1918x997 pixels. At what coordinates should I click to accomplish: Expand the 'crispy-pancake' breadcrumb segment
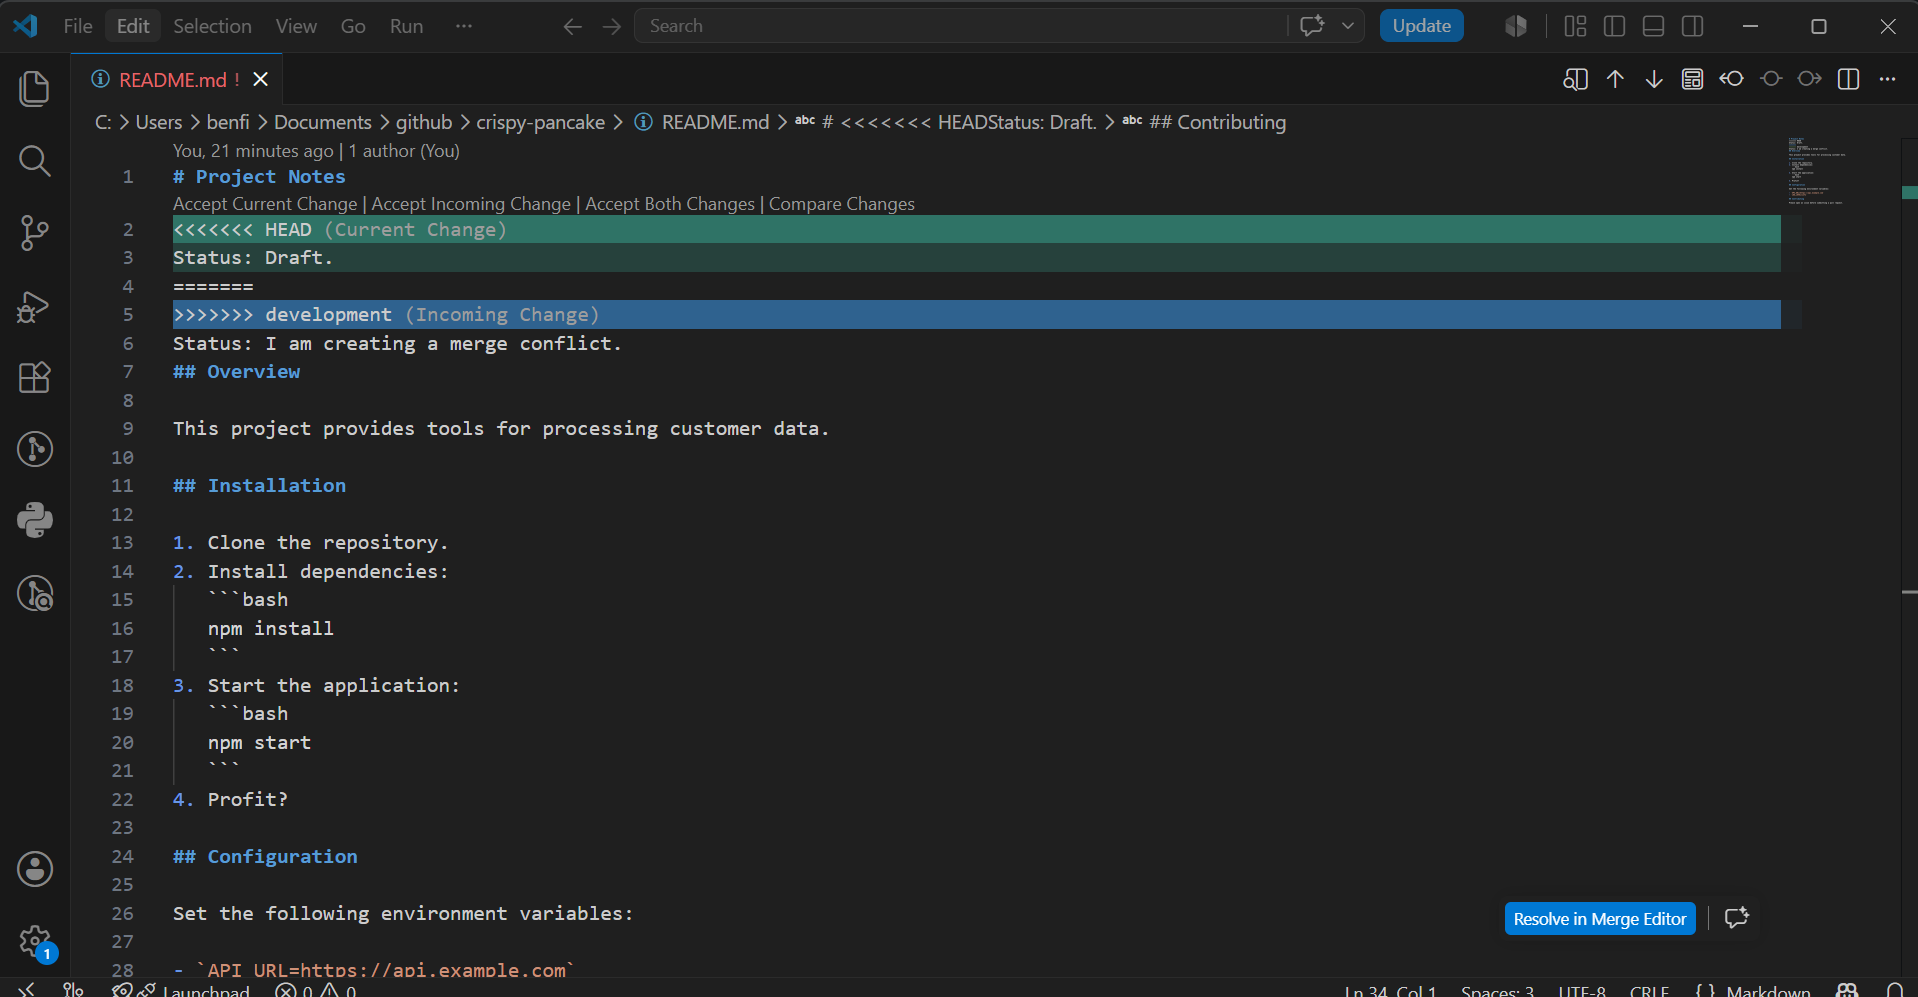click(540, 122)
